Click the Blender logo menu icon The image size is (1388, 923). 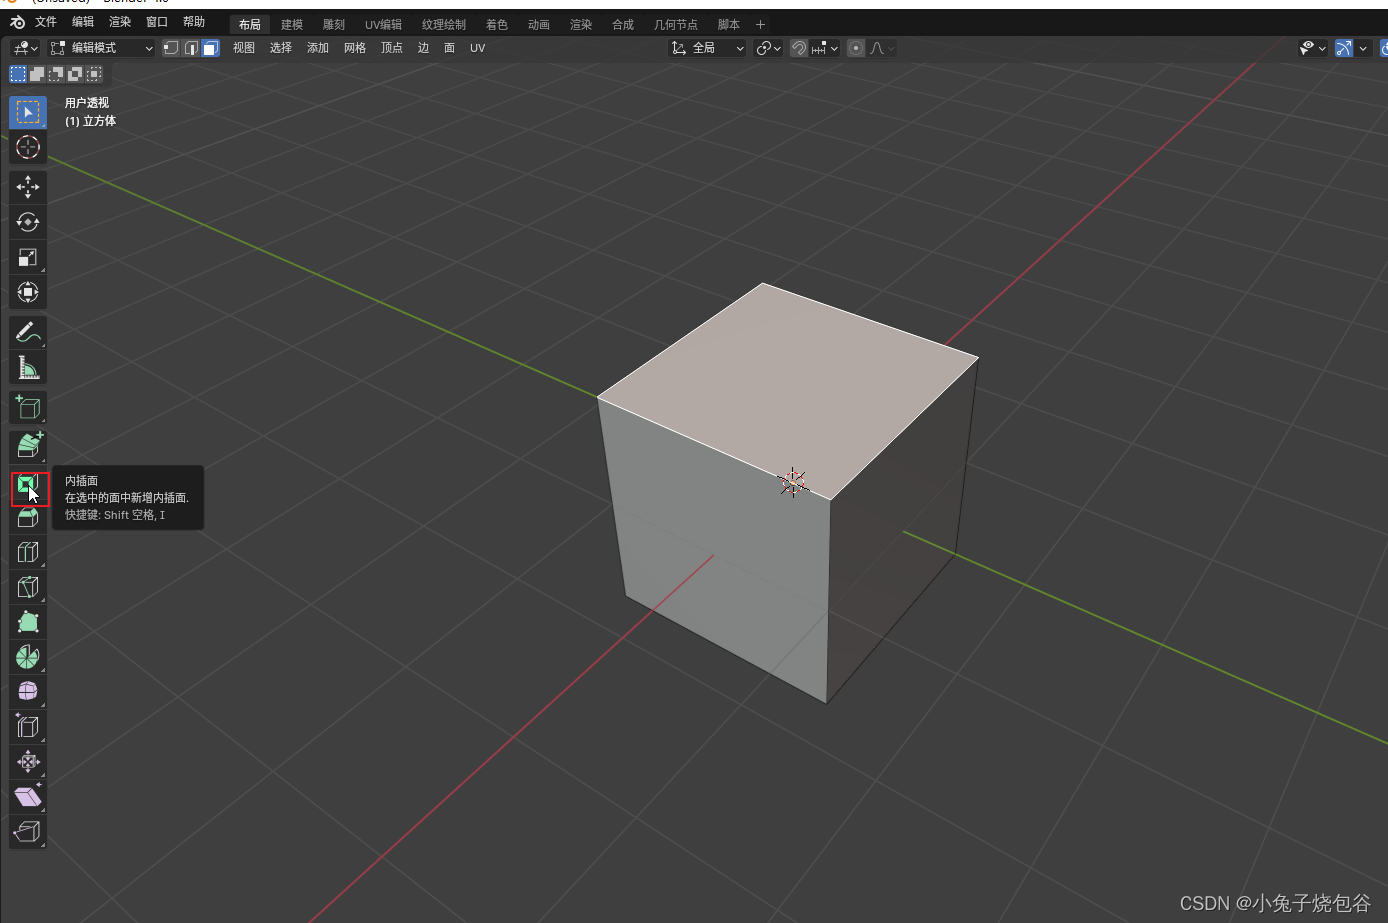(x=17, y=22)
